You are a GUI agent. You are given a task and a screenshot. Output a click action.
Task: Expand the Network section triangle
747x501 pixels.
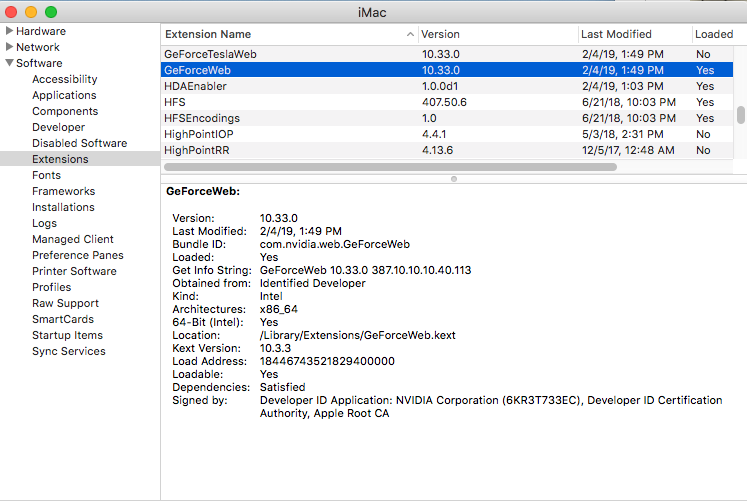[9, 47]
